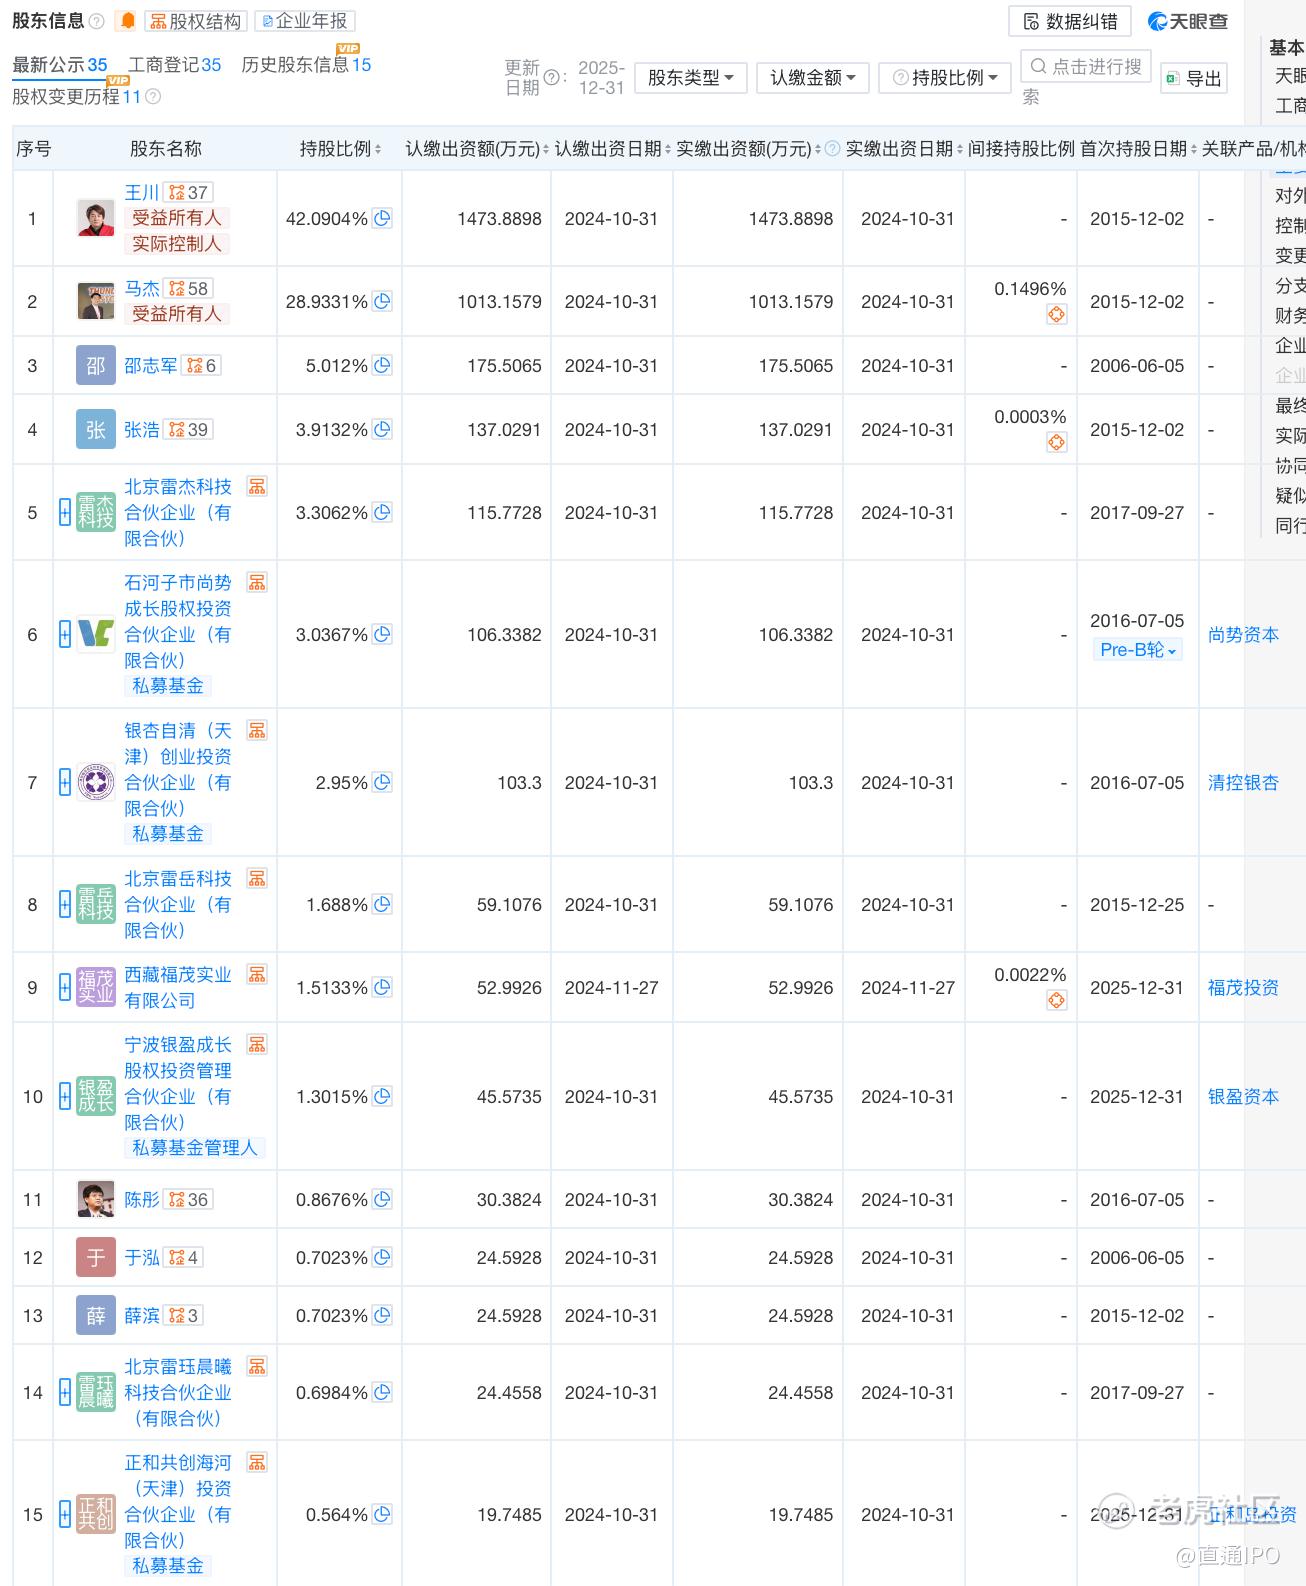Viewport: 1306px width, 1586px height.
Task: Expand the 宁波银盈成长股权投资管理 row
Action: 65,1097
